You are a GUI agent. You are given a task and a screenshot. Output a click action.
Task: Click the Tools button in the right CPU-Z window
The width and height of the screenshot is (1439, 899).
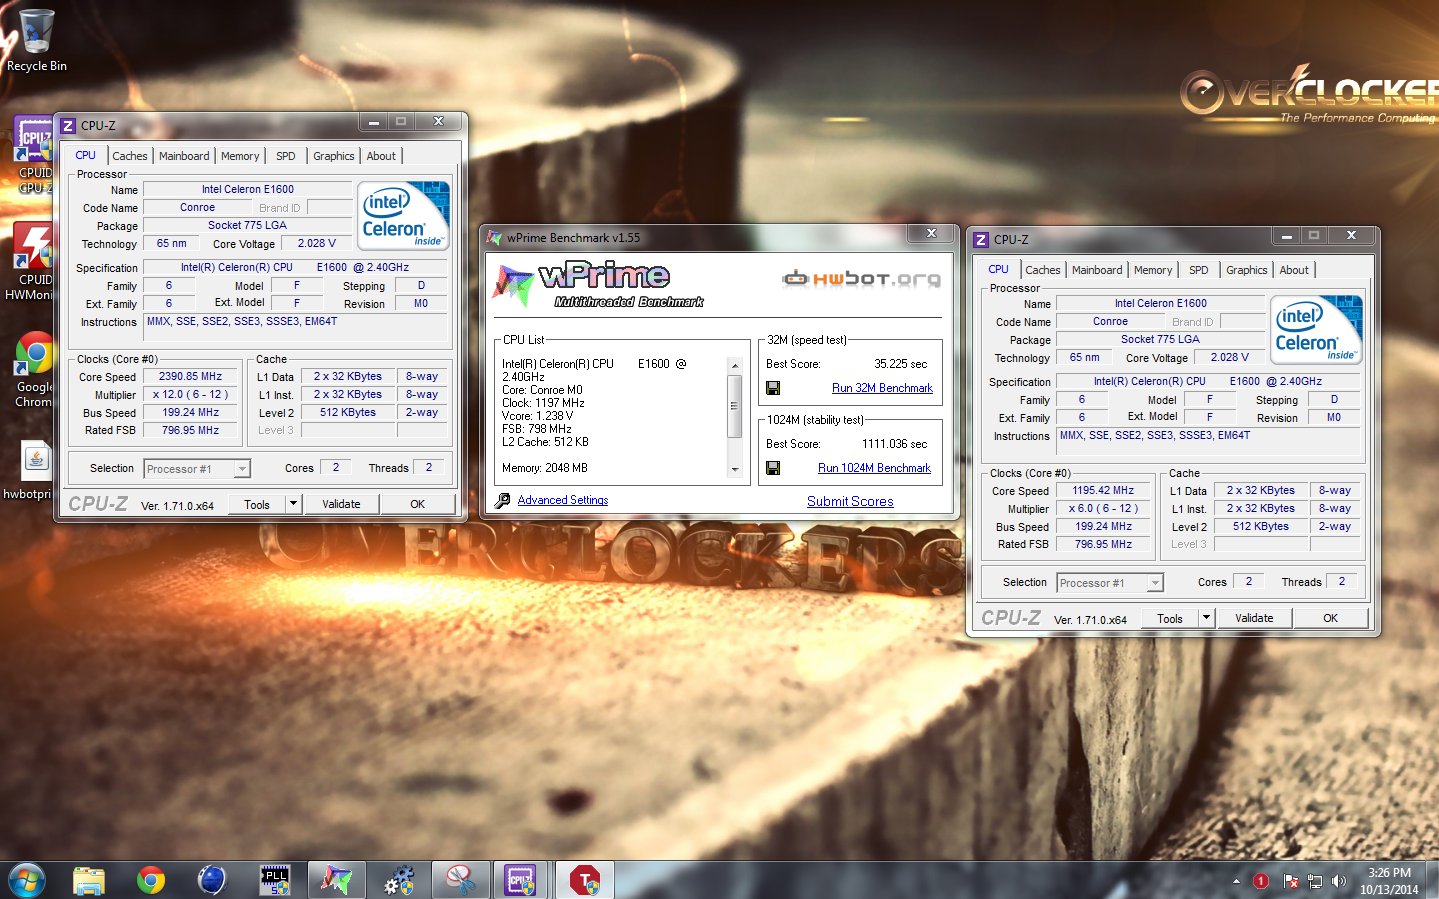tap(1170, 618)
